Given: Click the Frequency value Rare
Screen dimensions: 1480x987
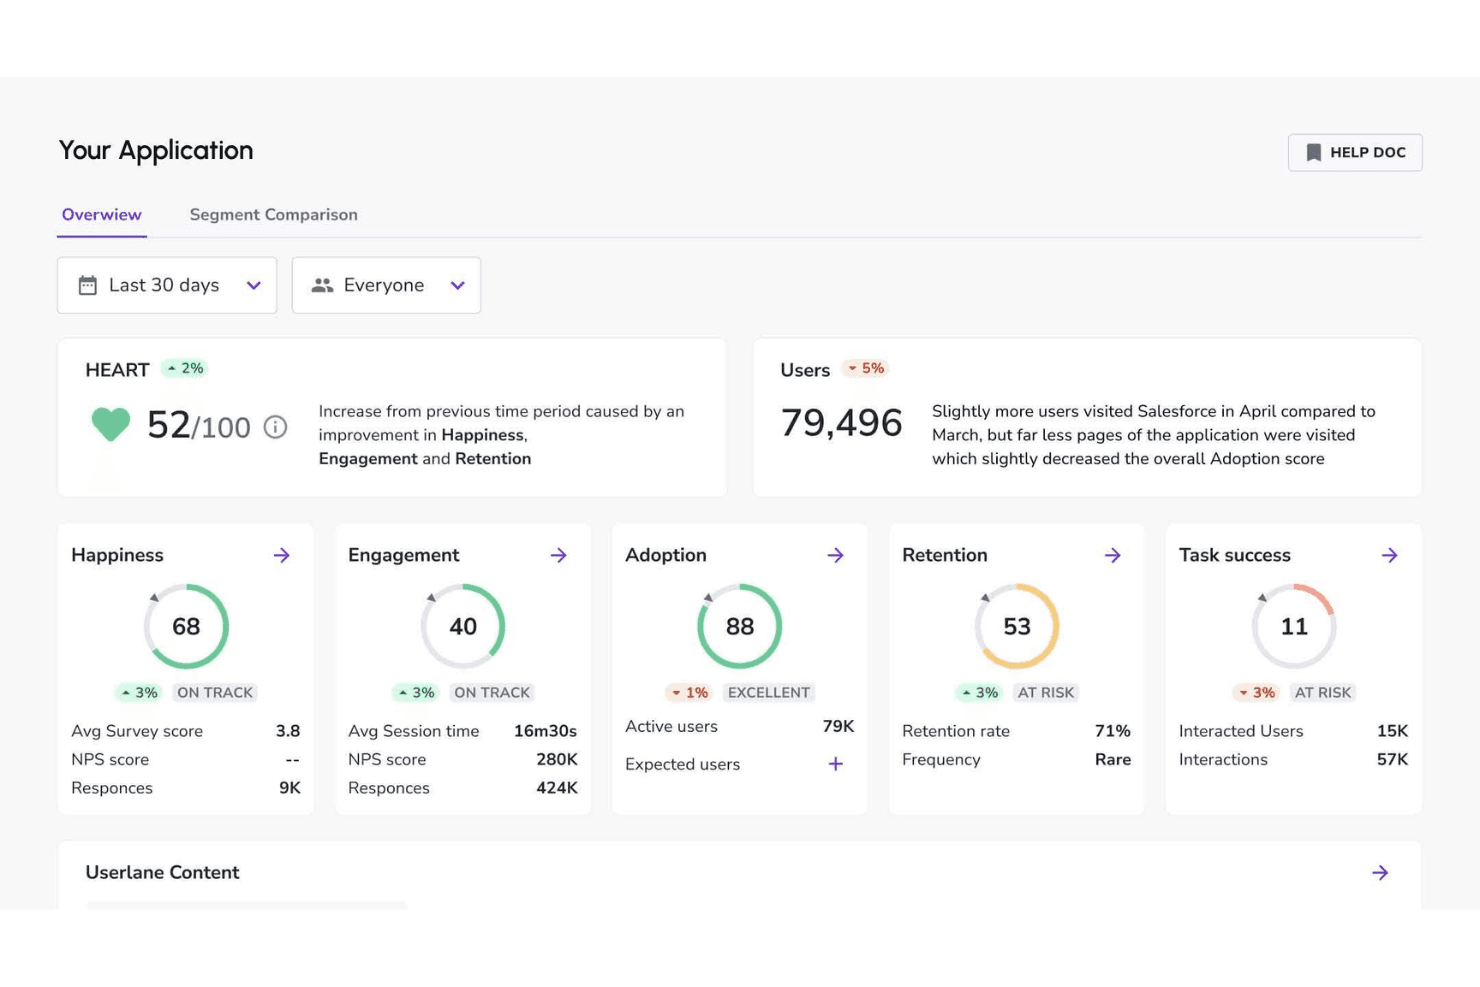Looking at the screenshot, I should click(1113, 759).
